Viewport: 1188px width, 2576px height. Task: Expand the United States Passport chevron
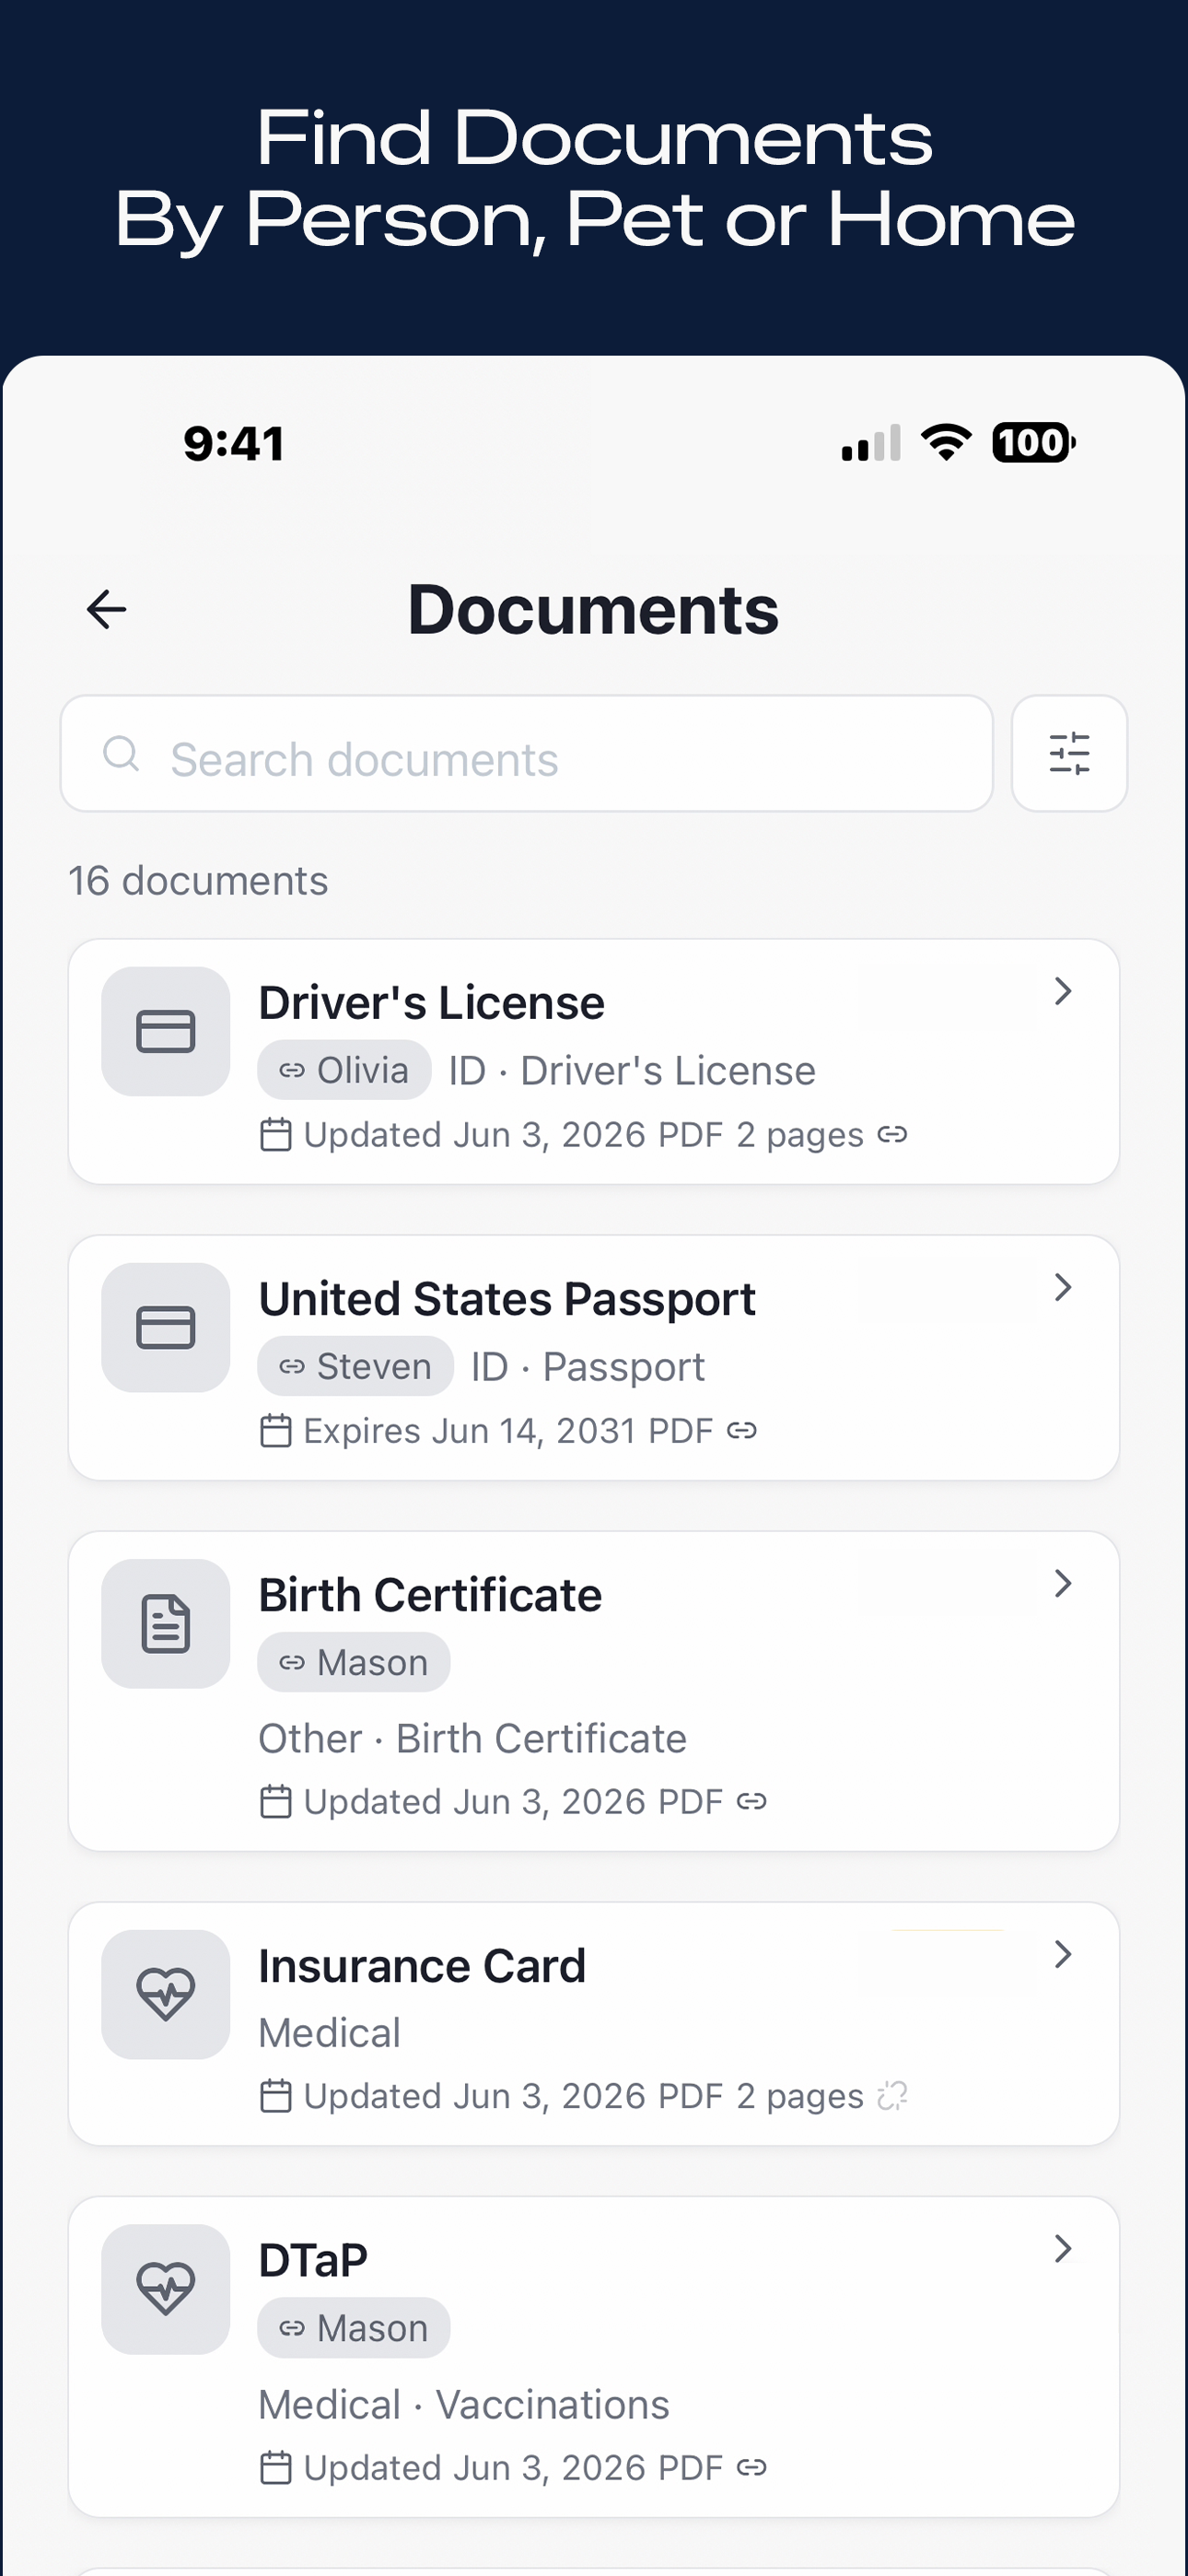click(x=1063, y=1287)
